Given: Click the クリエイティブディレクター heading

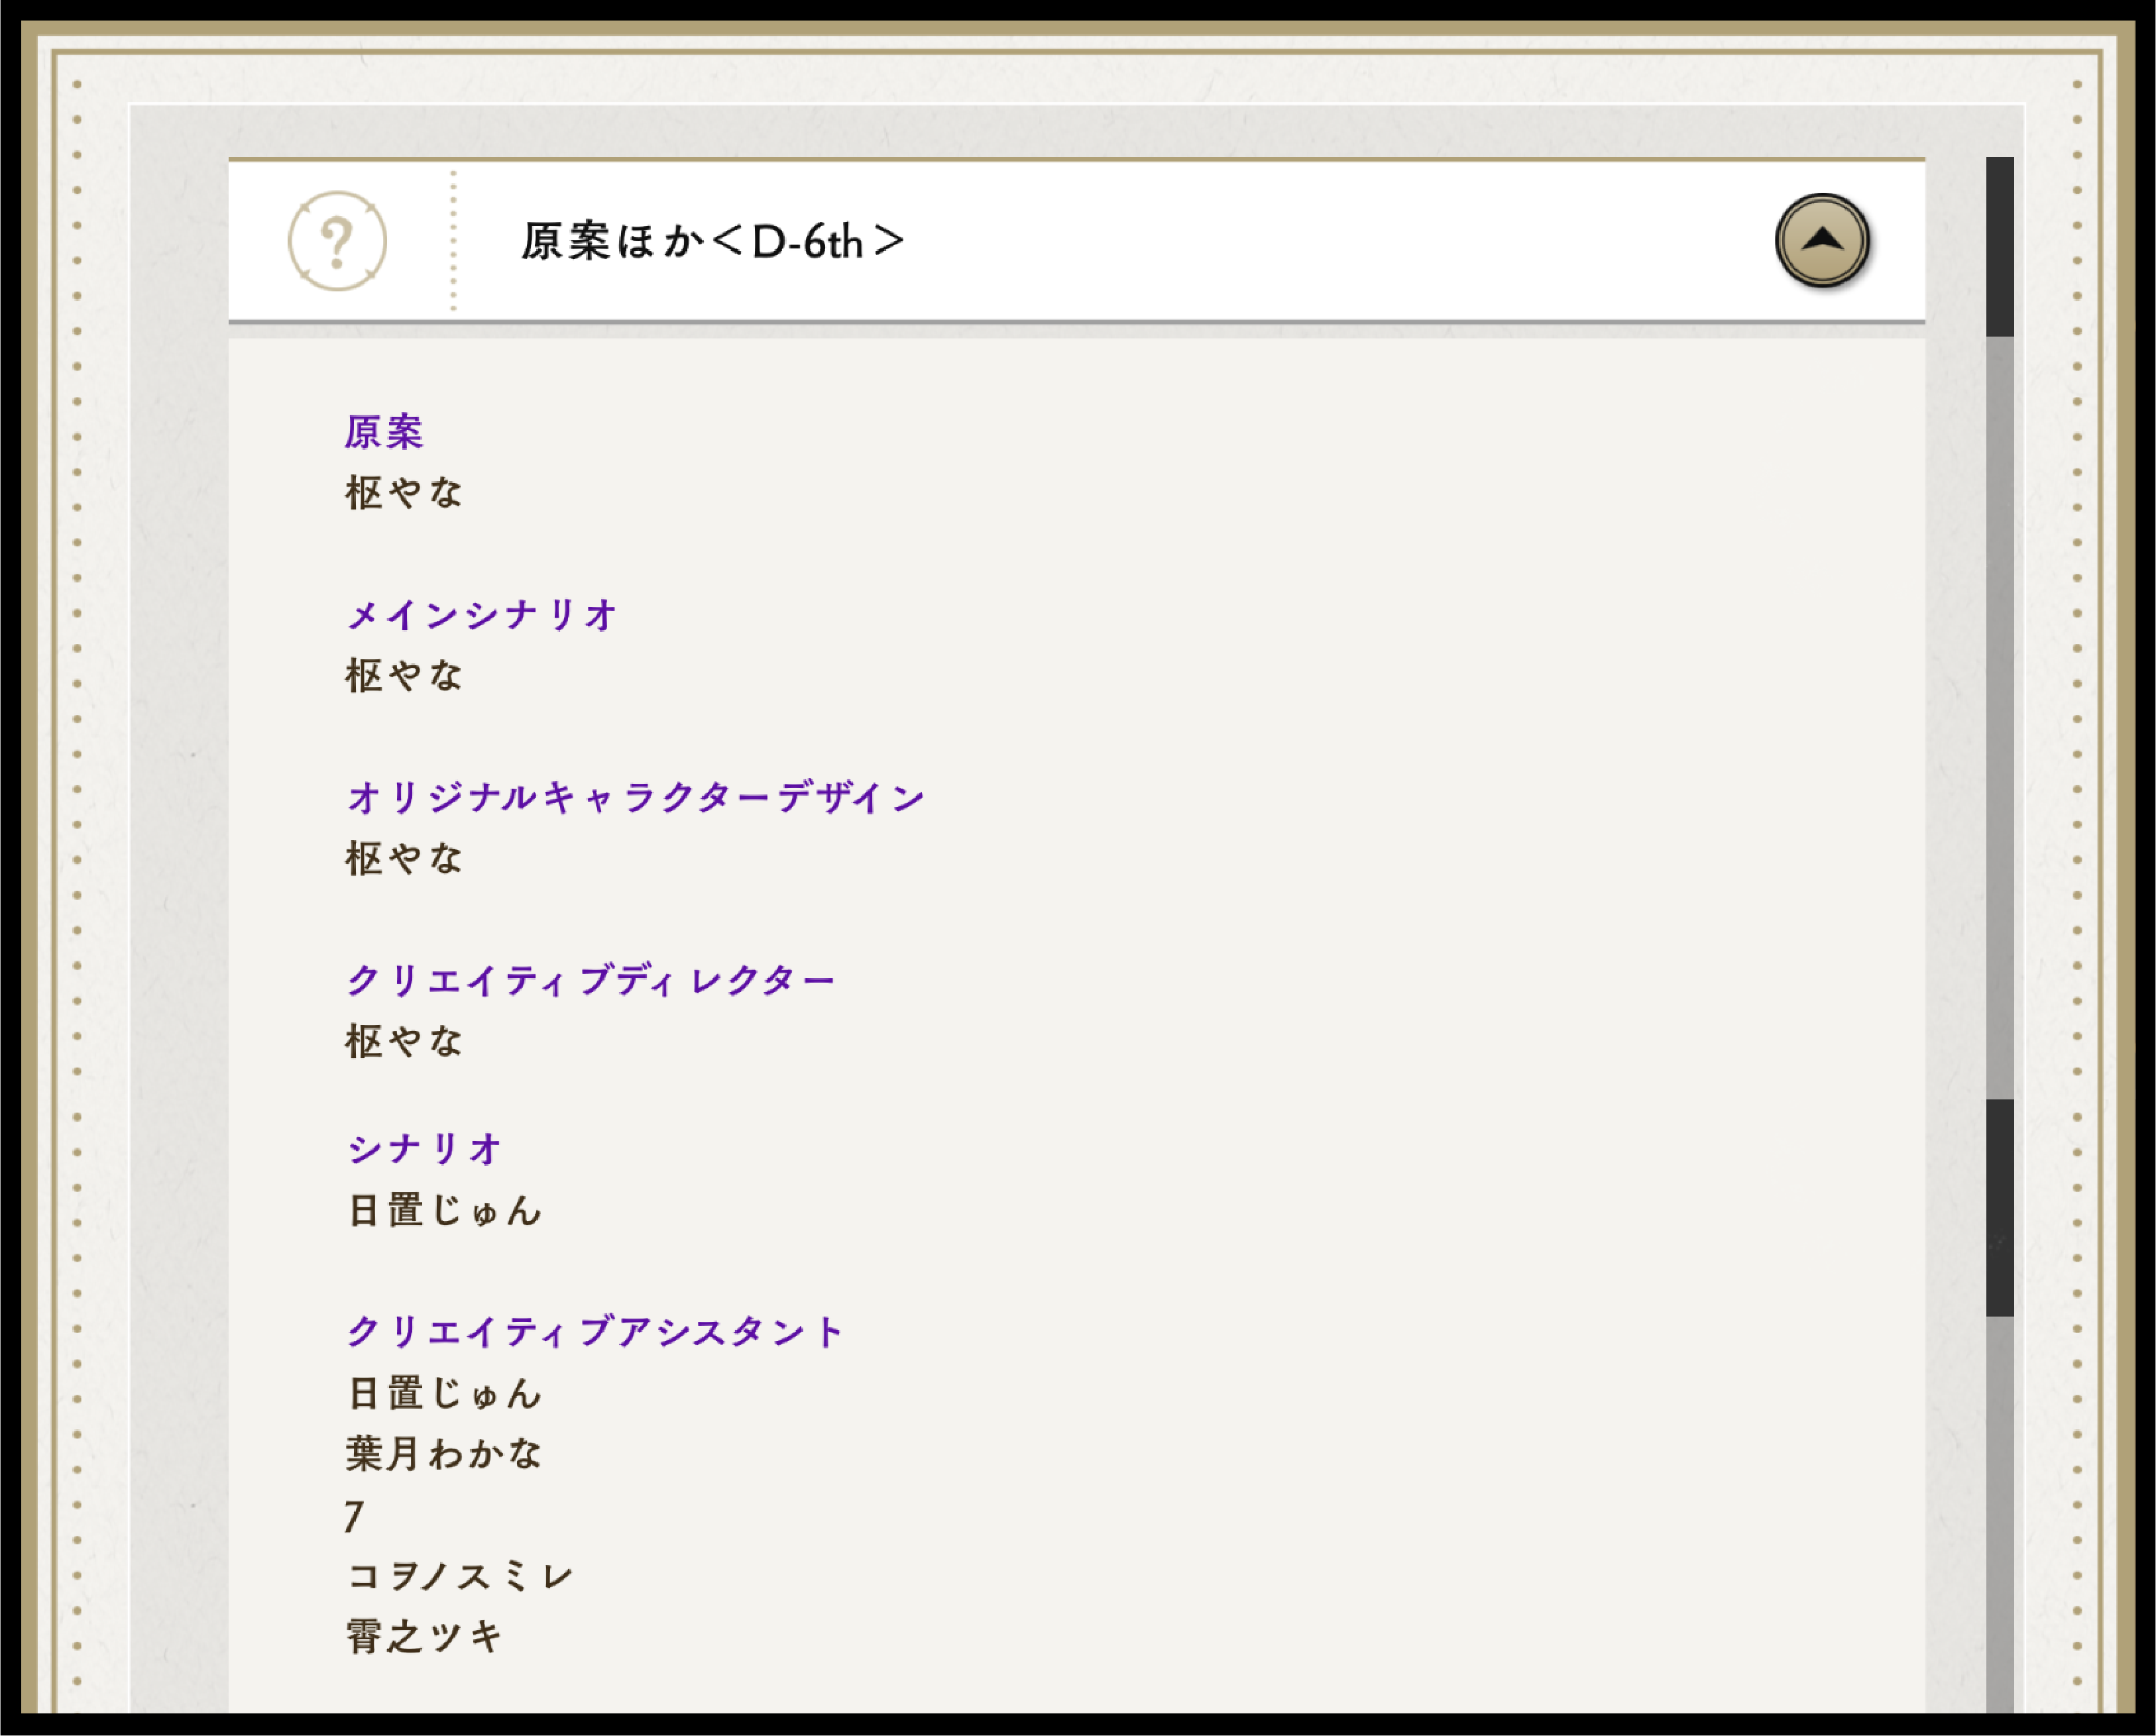Looking at the screenshot, I should coord(590,981).
